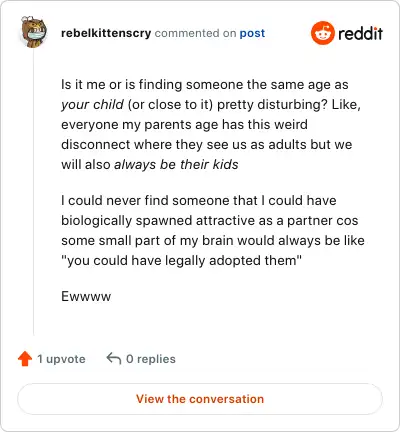This screenshot has height=432, width=400.
Task: Click the first line 'Is it me or is finding'
Action: pos(205,85)
